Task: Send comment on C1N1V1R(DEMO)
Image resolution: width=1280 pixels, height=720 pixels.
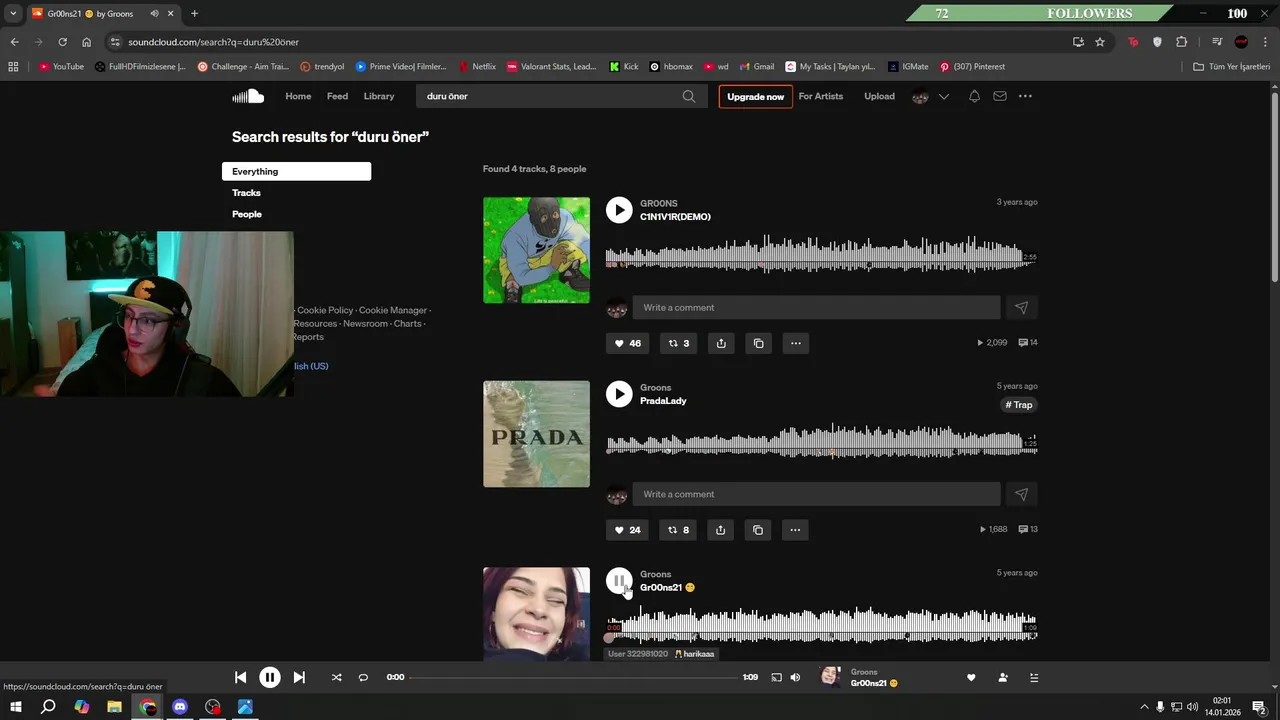Action: click(1021, 308)
